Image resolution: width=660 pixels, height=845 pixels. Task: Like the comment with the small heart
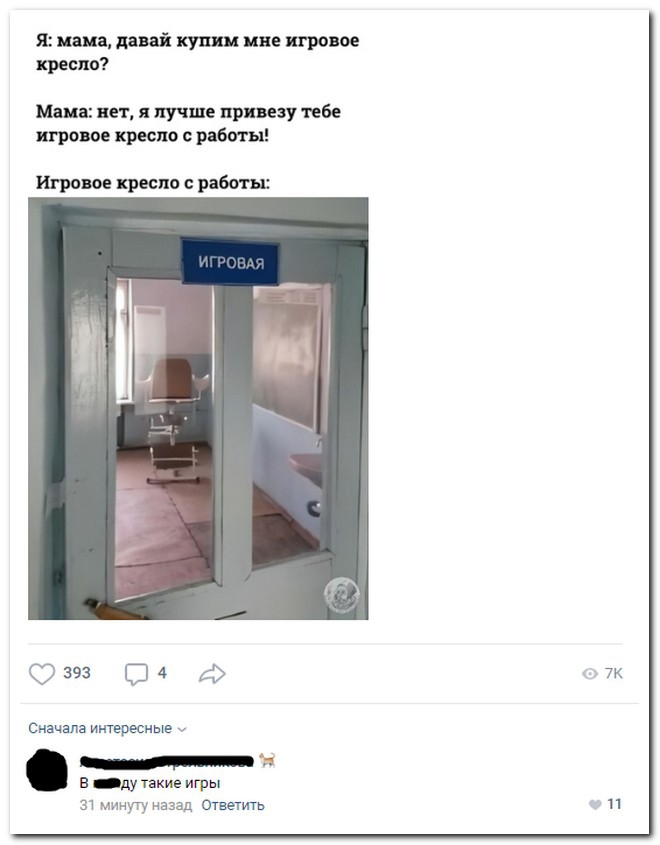coord(595,805)
